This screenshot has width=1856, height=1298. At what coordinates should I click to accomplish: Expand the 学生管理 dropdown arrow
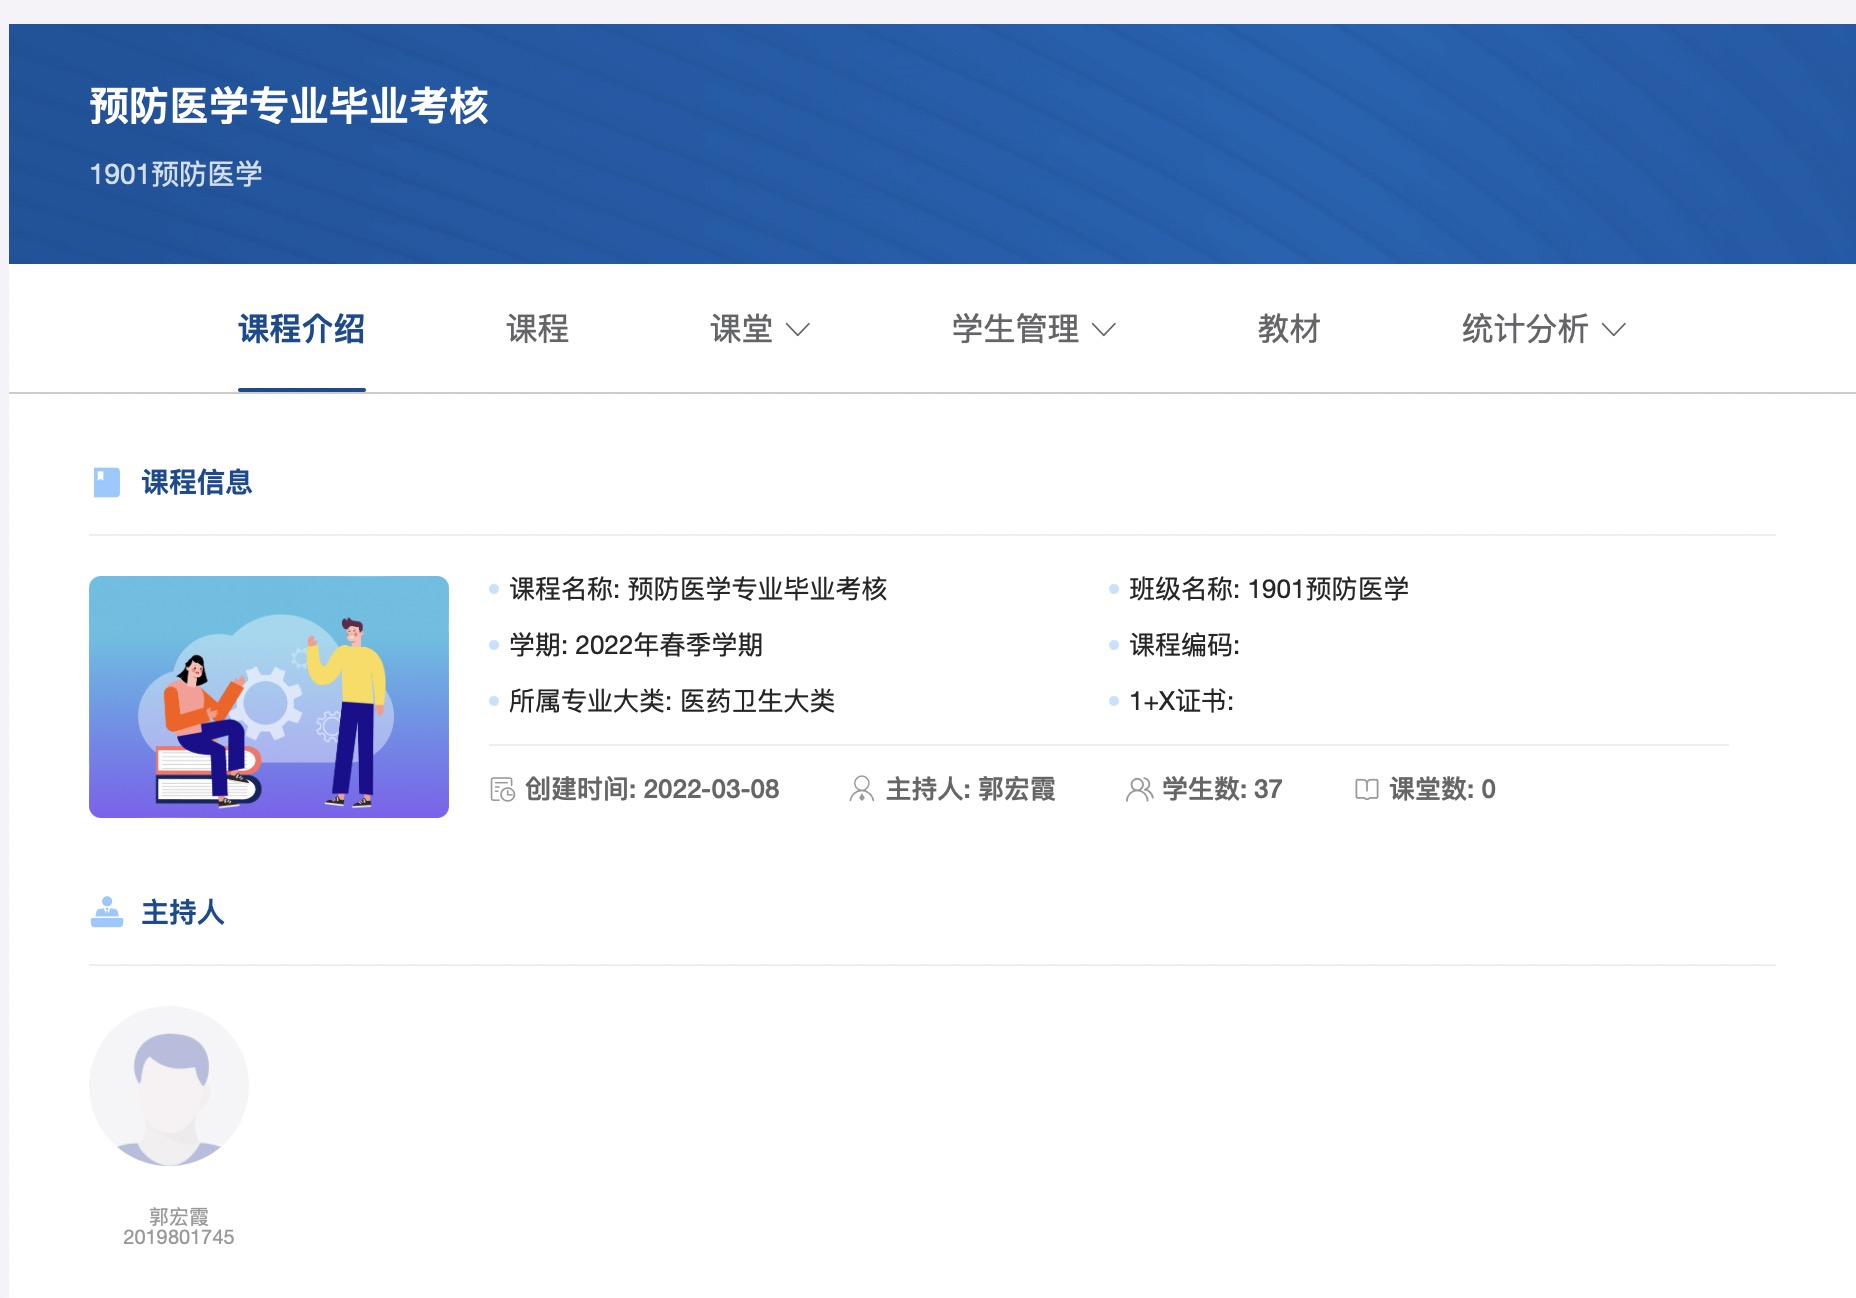[1104, 329]
